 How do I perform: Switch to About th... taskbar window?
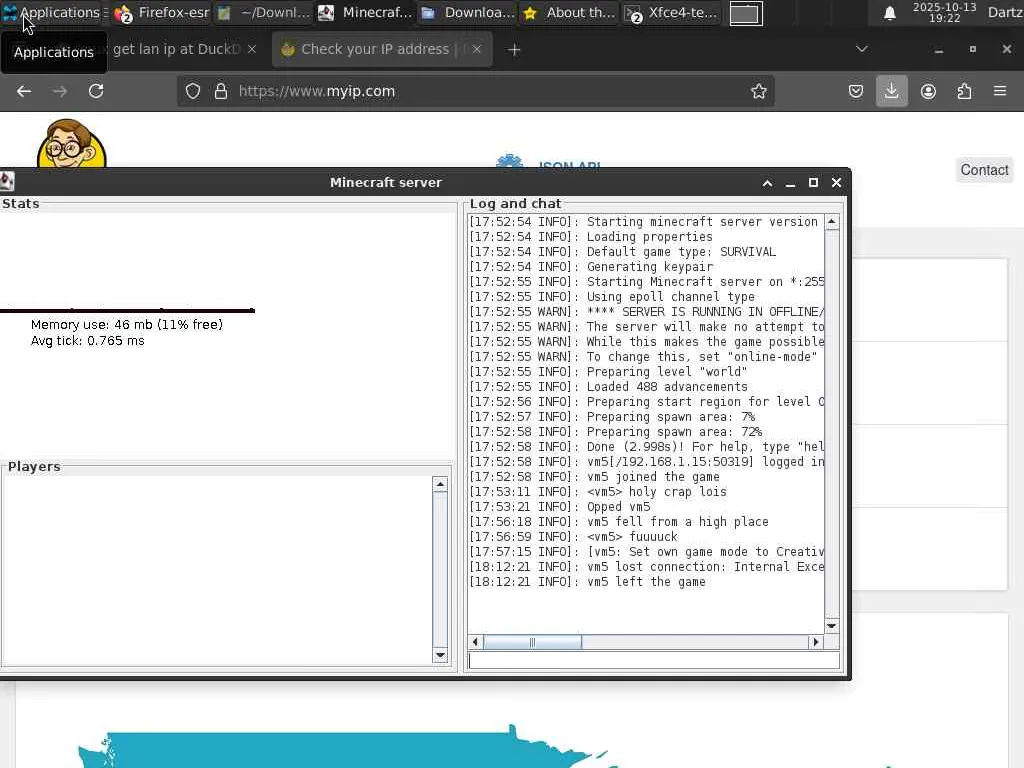click(x=569, y=12)
